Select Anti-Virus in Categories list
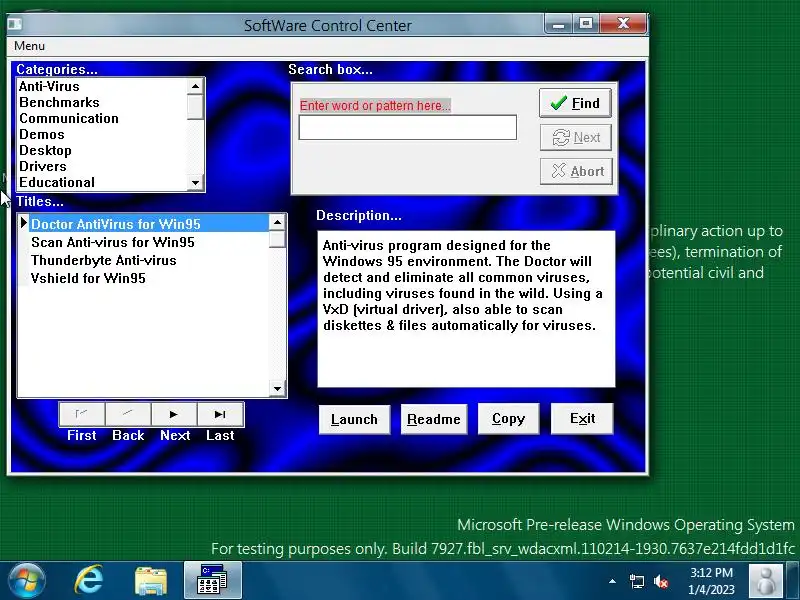 (102, 86)
